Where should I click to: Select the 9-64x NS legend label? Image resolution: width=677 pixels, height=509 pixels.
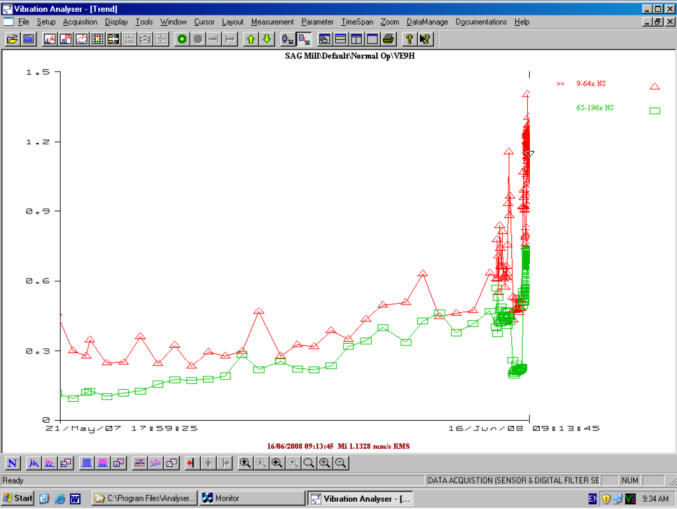coord(591,83)
